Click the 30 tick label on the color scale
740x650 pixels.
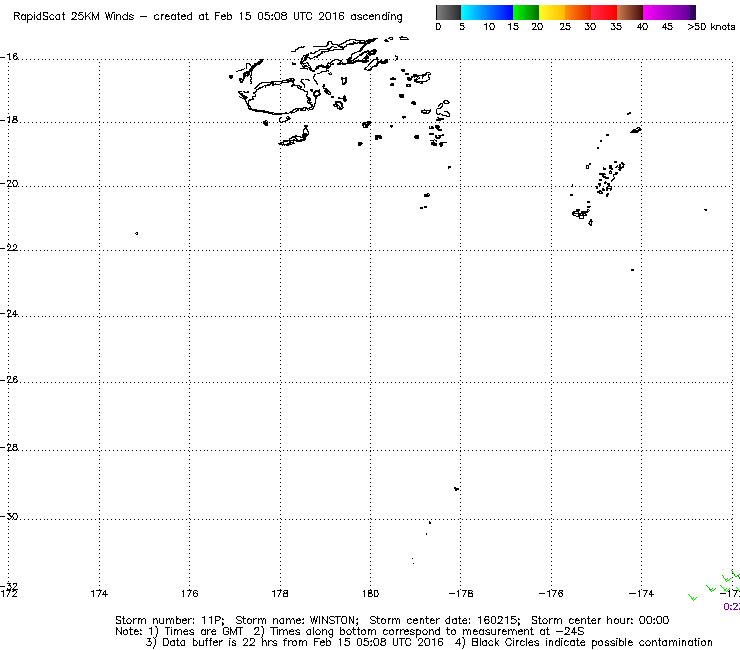(590, 27)
